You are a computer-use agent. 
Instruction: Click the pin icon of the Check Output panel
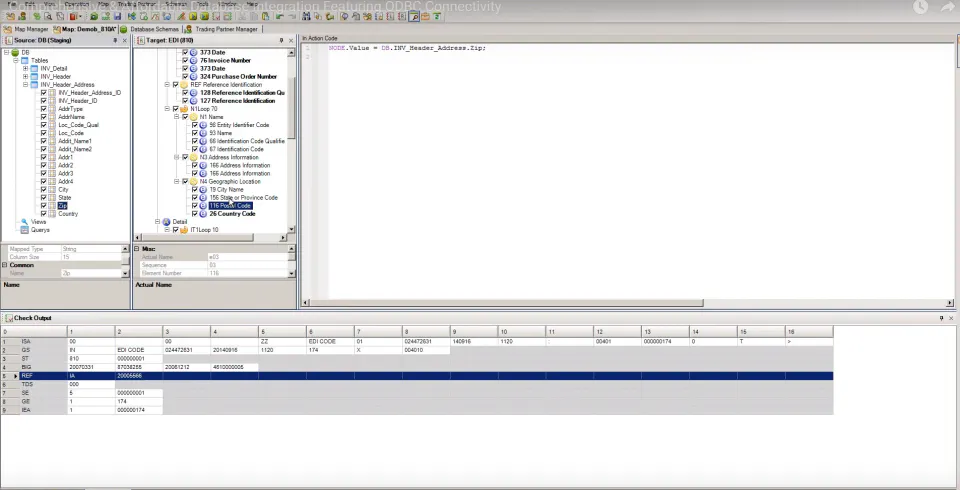tap(942, 318)
